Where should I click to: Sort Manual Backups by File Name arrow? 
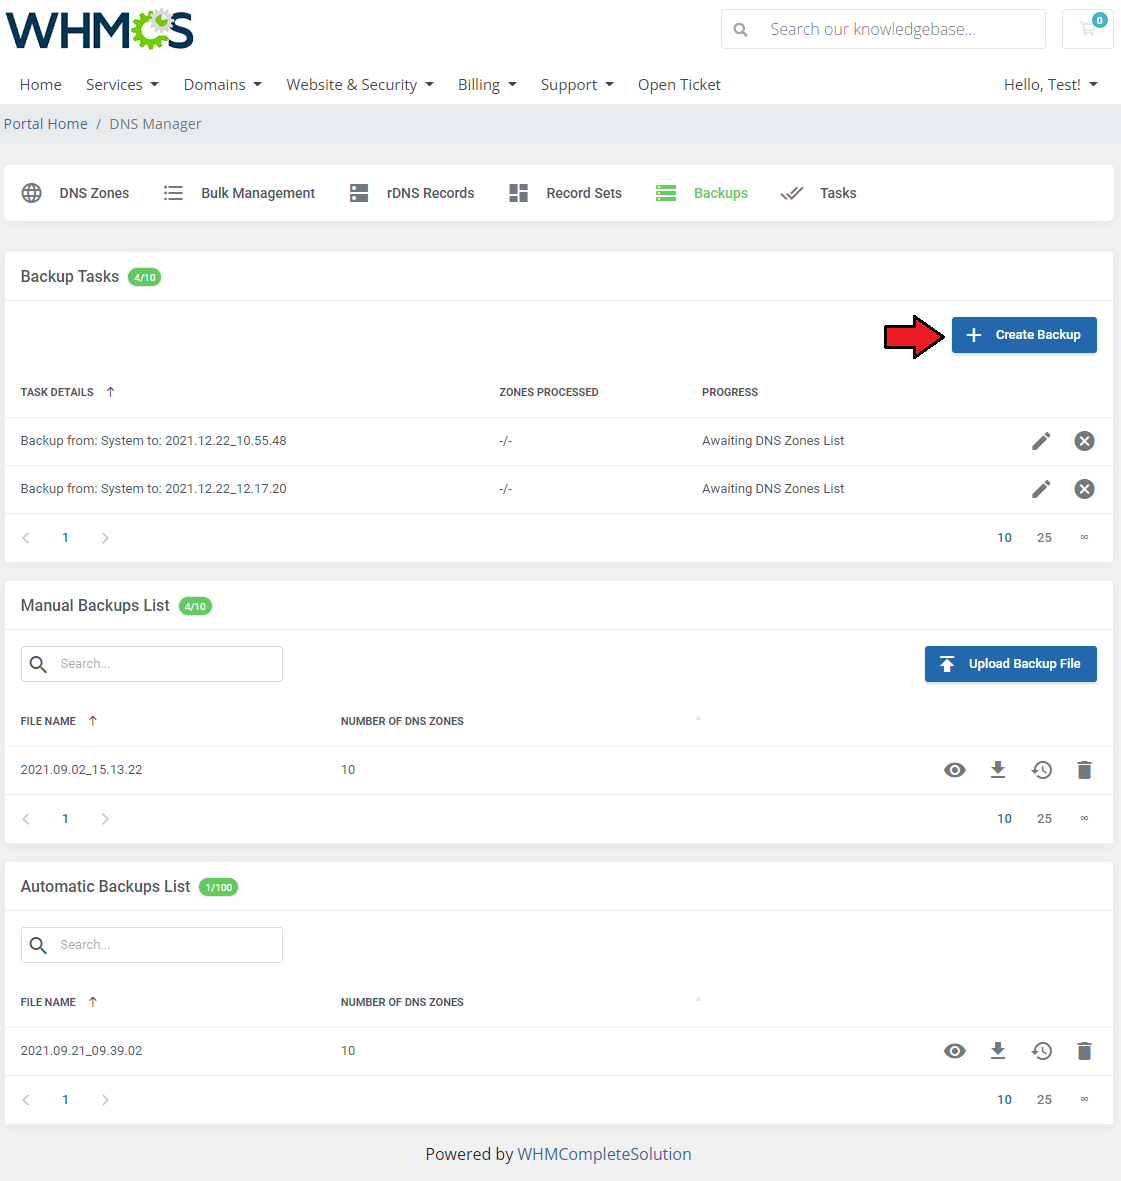click(93, 721)
